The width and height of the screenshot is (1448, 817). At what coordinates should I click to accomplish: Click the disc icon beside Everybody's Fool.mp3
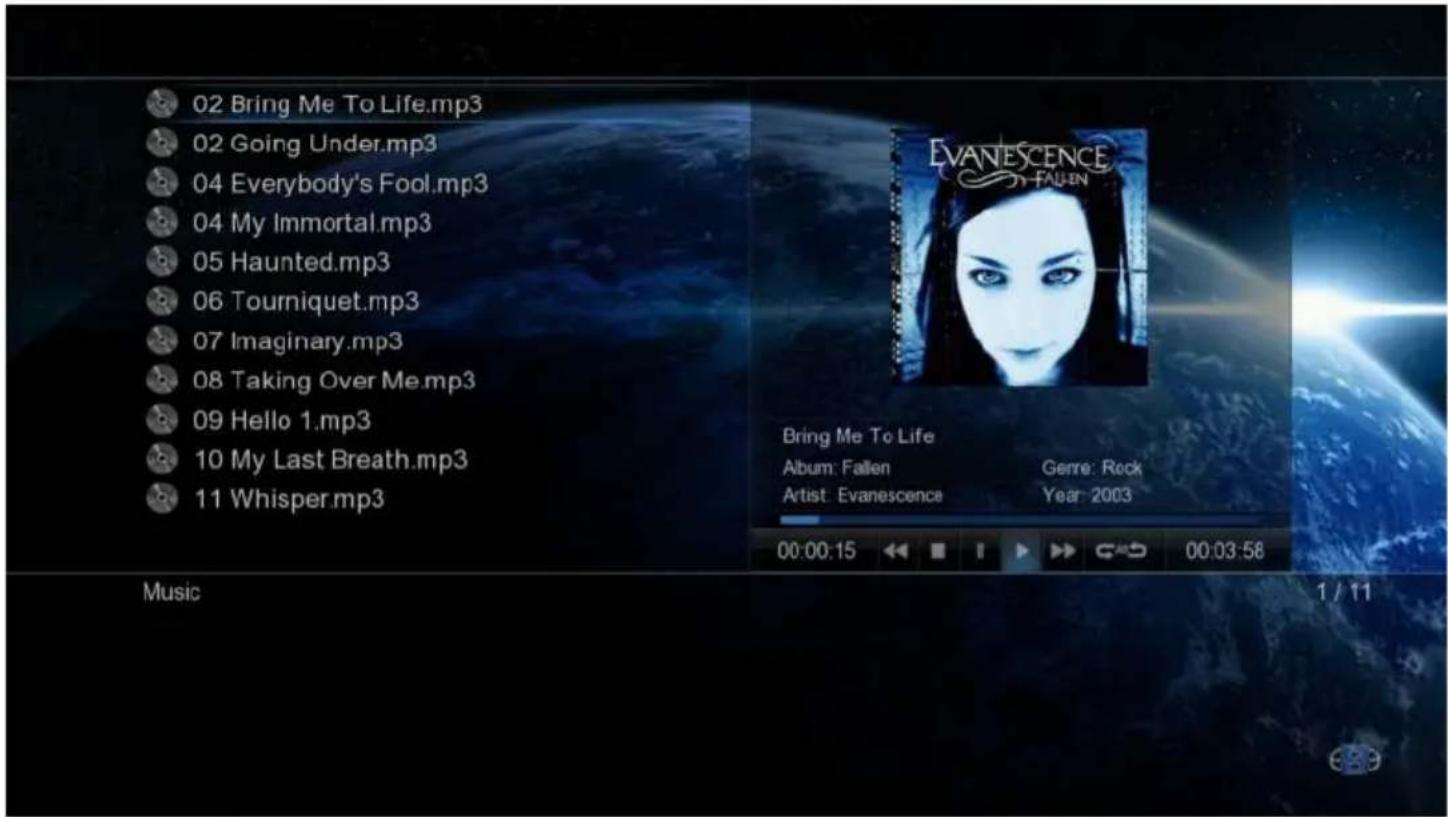point(161,183)
